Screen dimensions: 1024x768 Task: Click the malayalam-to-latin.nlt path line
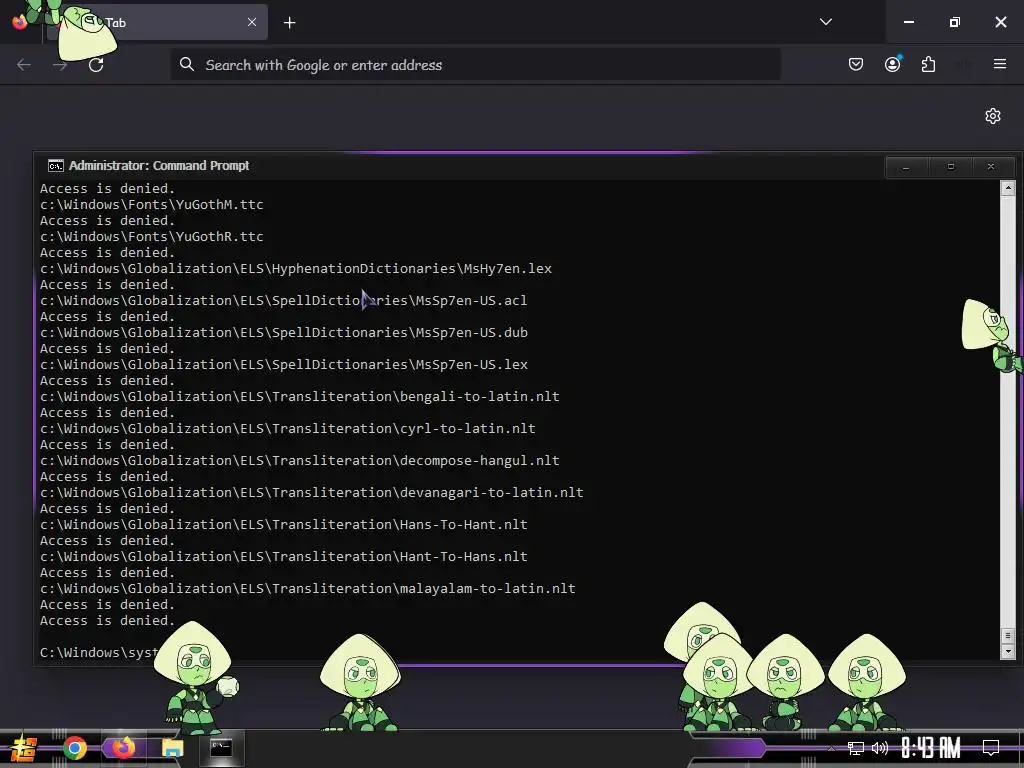308,588
